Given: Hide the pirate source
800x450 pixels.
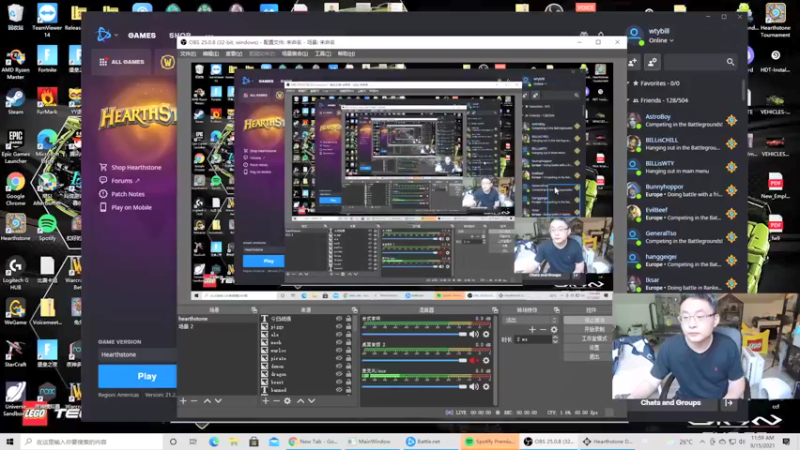Looking at the screenshot, I should click(x=339, y=358).
